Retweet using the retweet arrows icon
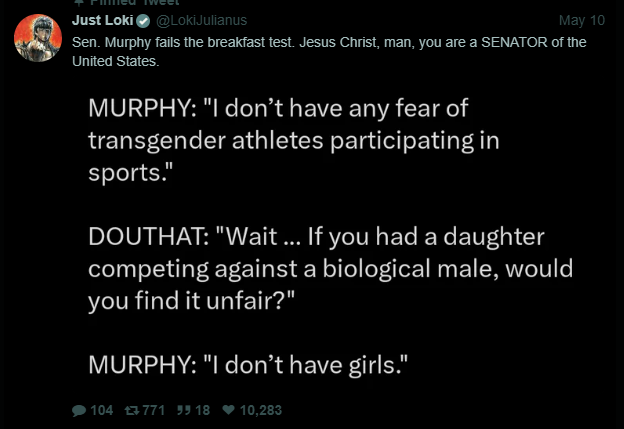The height and width of the screenshot is (429, 624). 131,410
